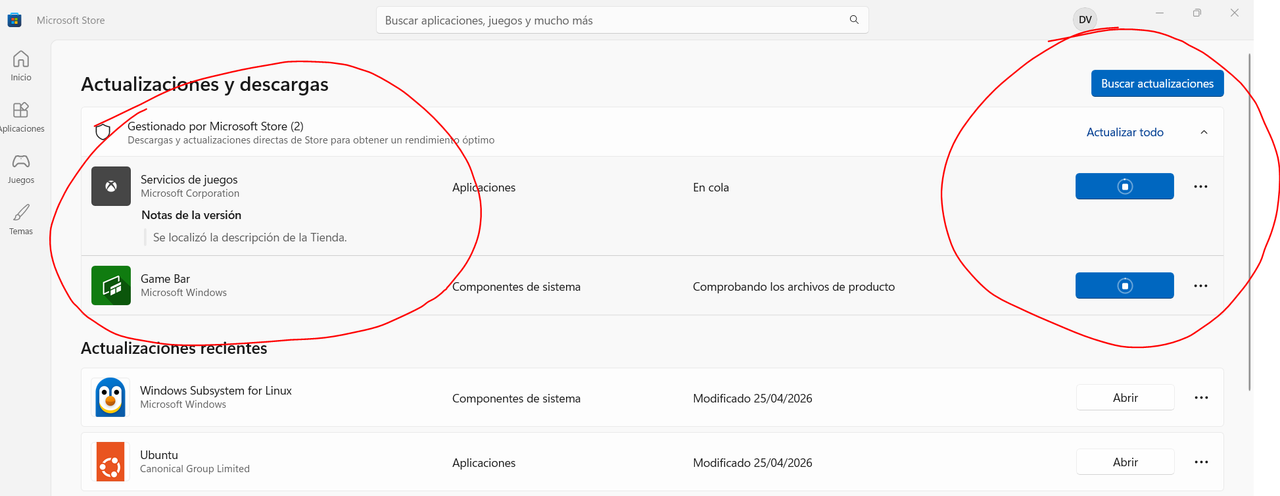
Task: Open more options for Ubuntu
Action: click(x=1201, y=461)
